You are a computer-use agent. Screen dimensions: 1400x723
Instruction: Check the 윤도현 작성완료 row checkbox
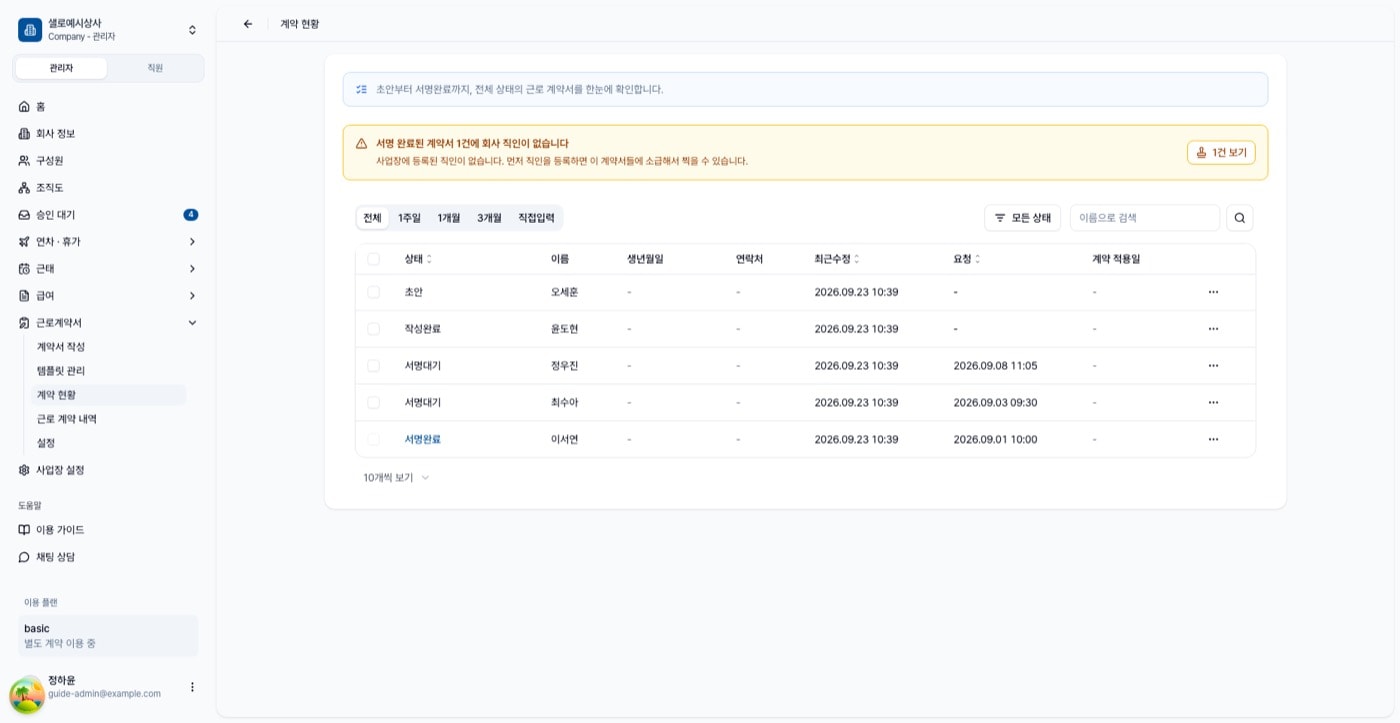[x=373, y=329]
